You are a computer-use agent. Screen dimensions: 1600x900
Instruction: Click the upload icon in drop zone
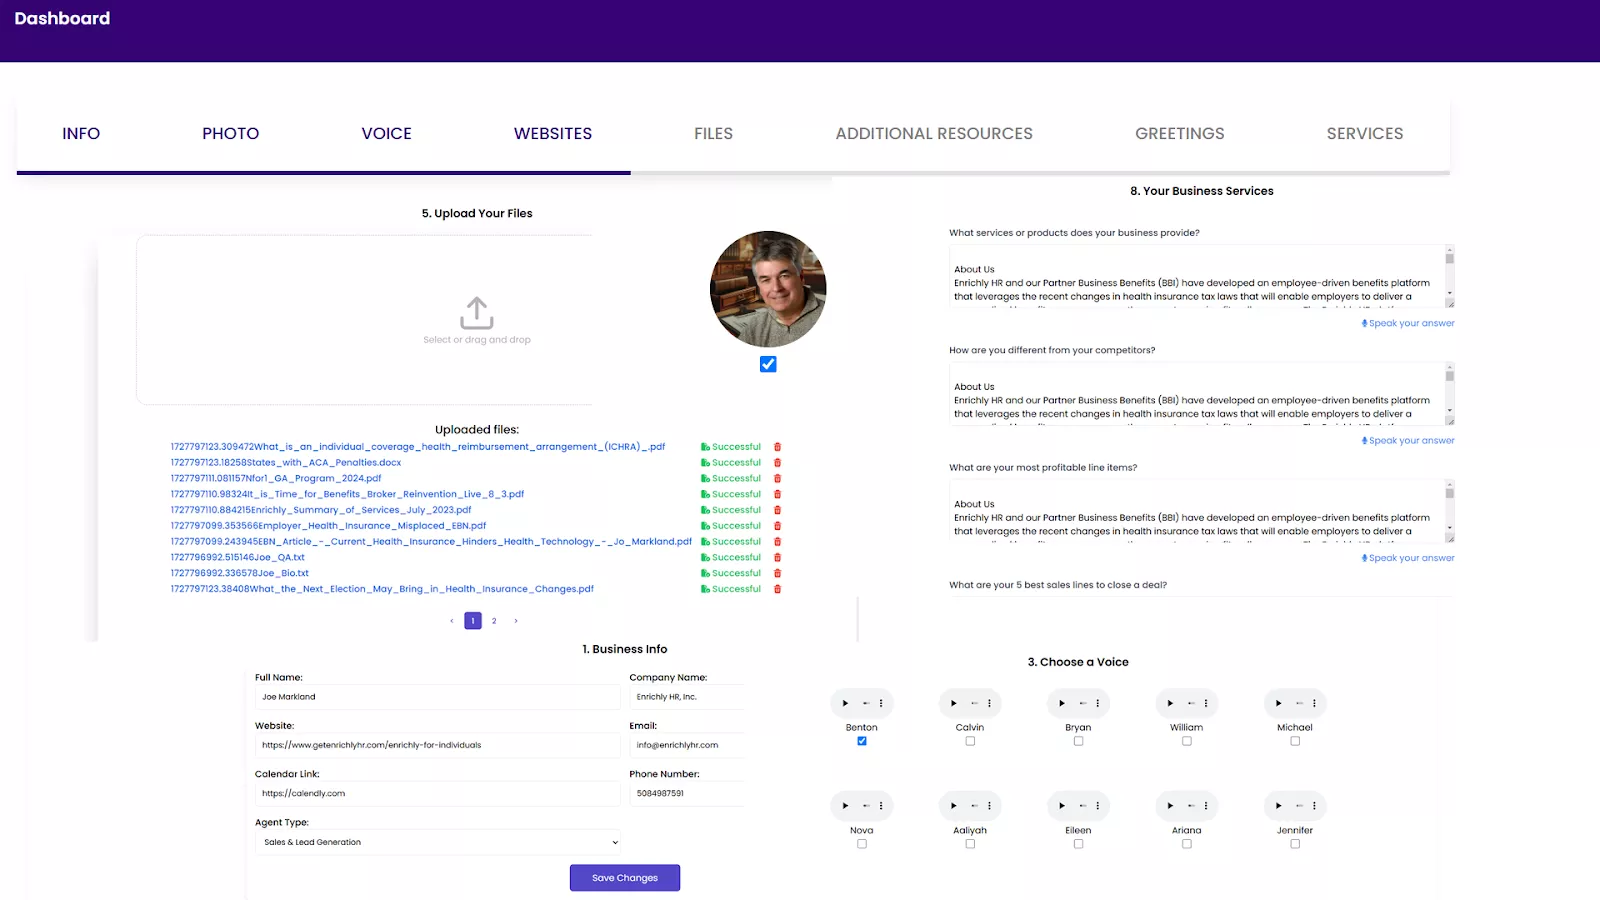click(x=477, y=313)
